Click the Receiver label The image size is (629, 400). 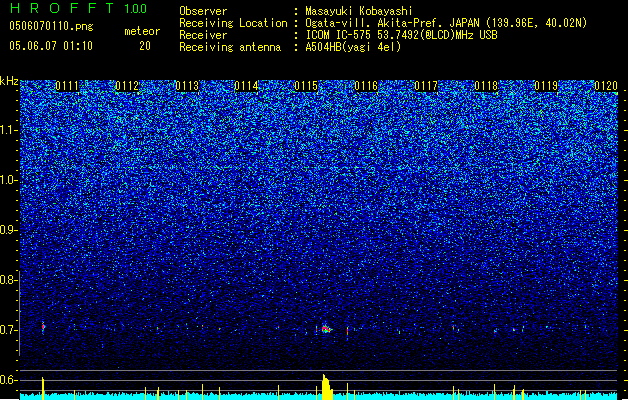click(x=203, y=35)
